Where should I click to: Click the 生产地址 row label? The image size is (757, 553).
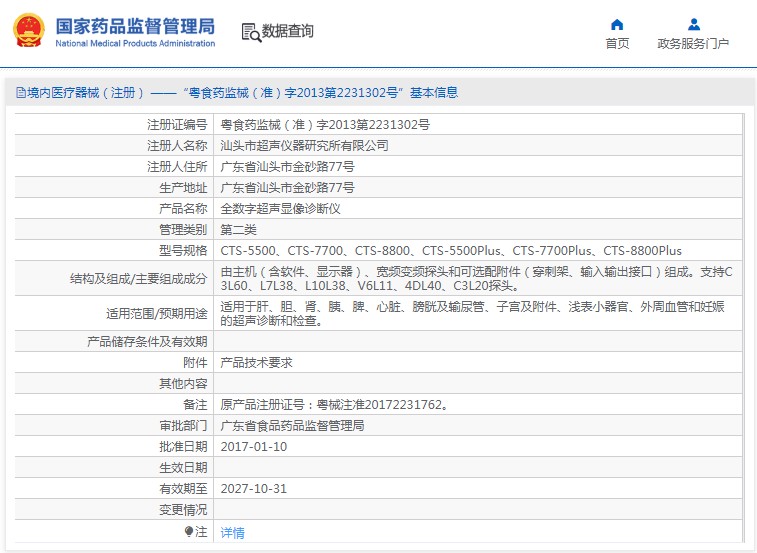pos(183,187)
